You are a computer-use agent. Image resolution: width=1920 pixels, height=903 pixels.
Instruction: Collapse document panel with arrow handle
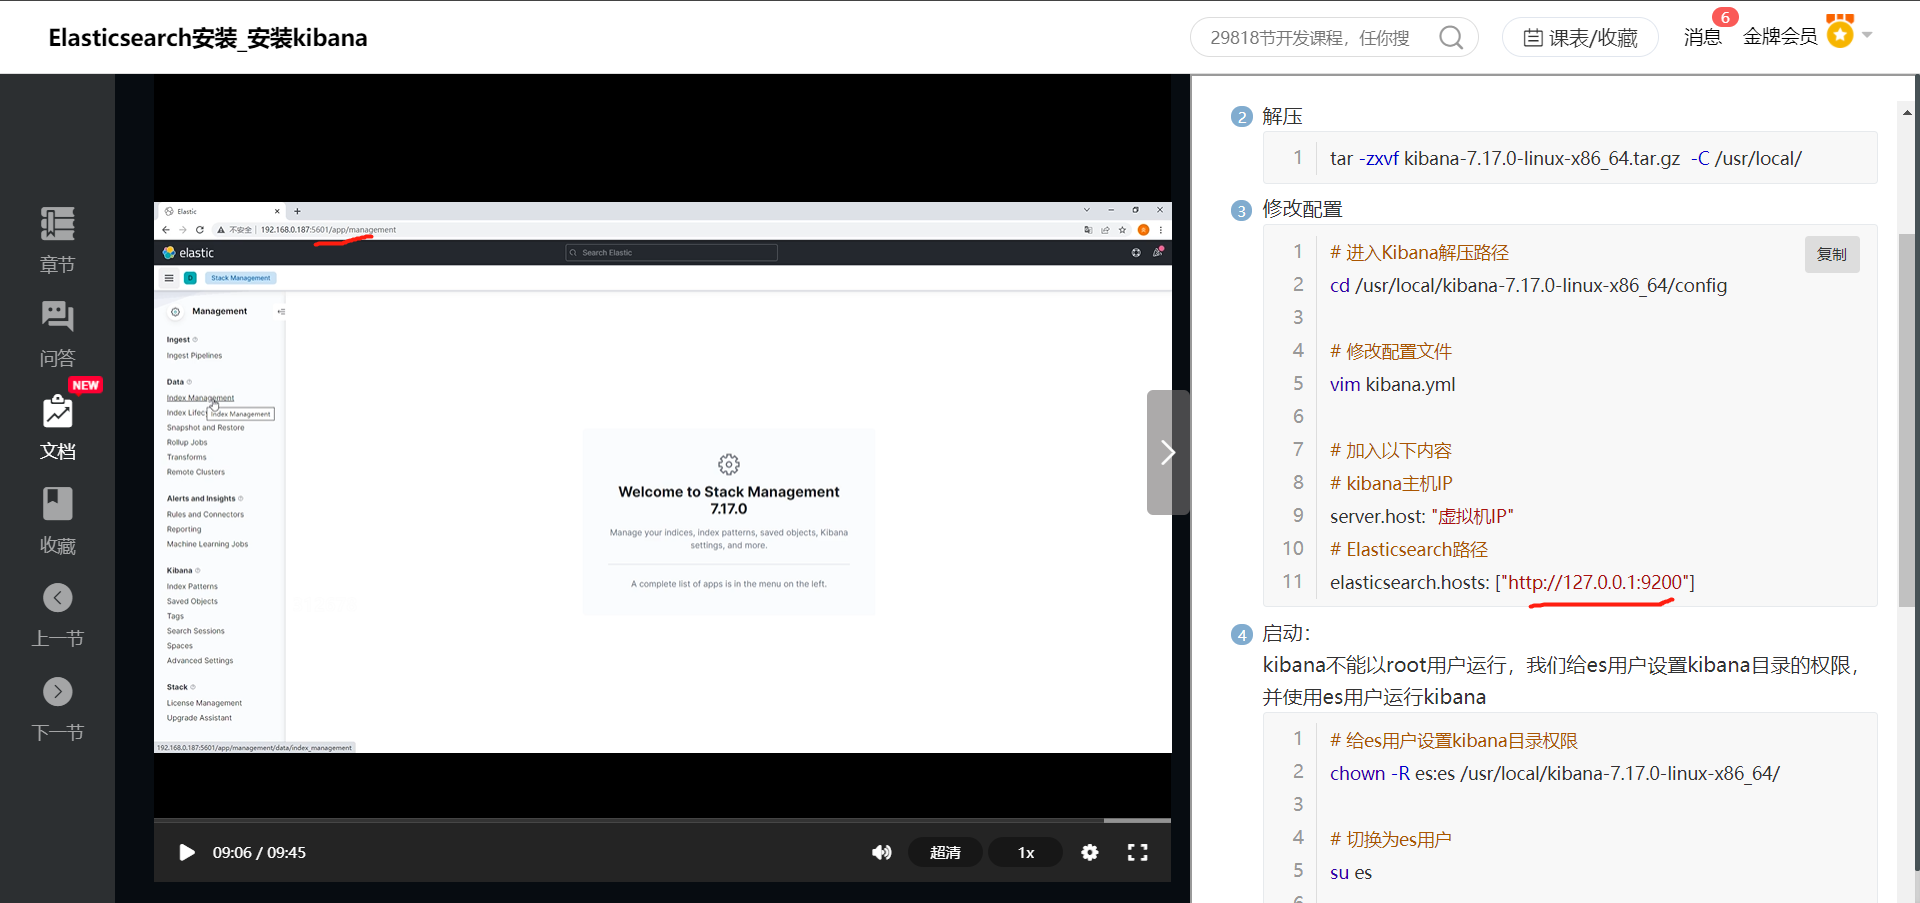pos(1167,452)
